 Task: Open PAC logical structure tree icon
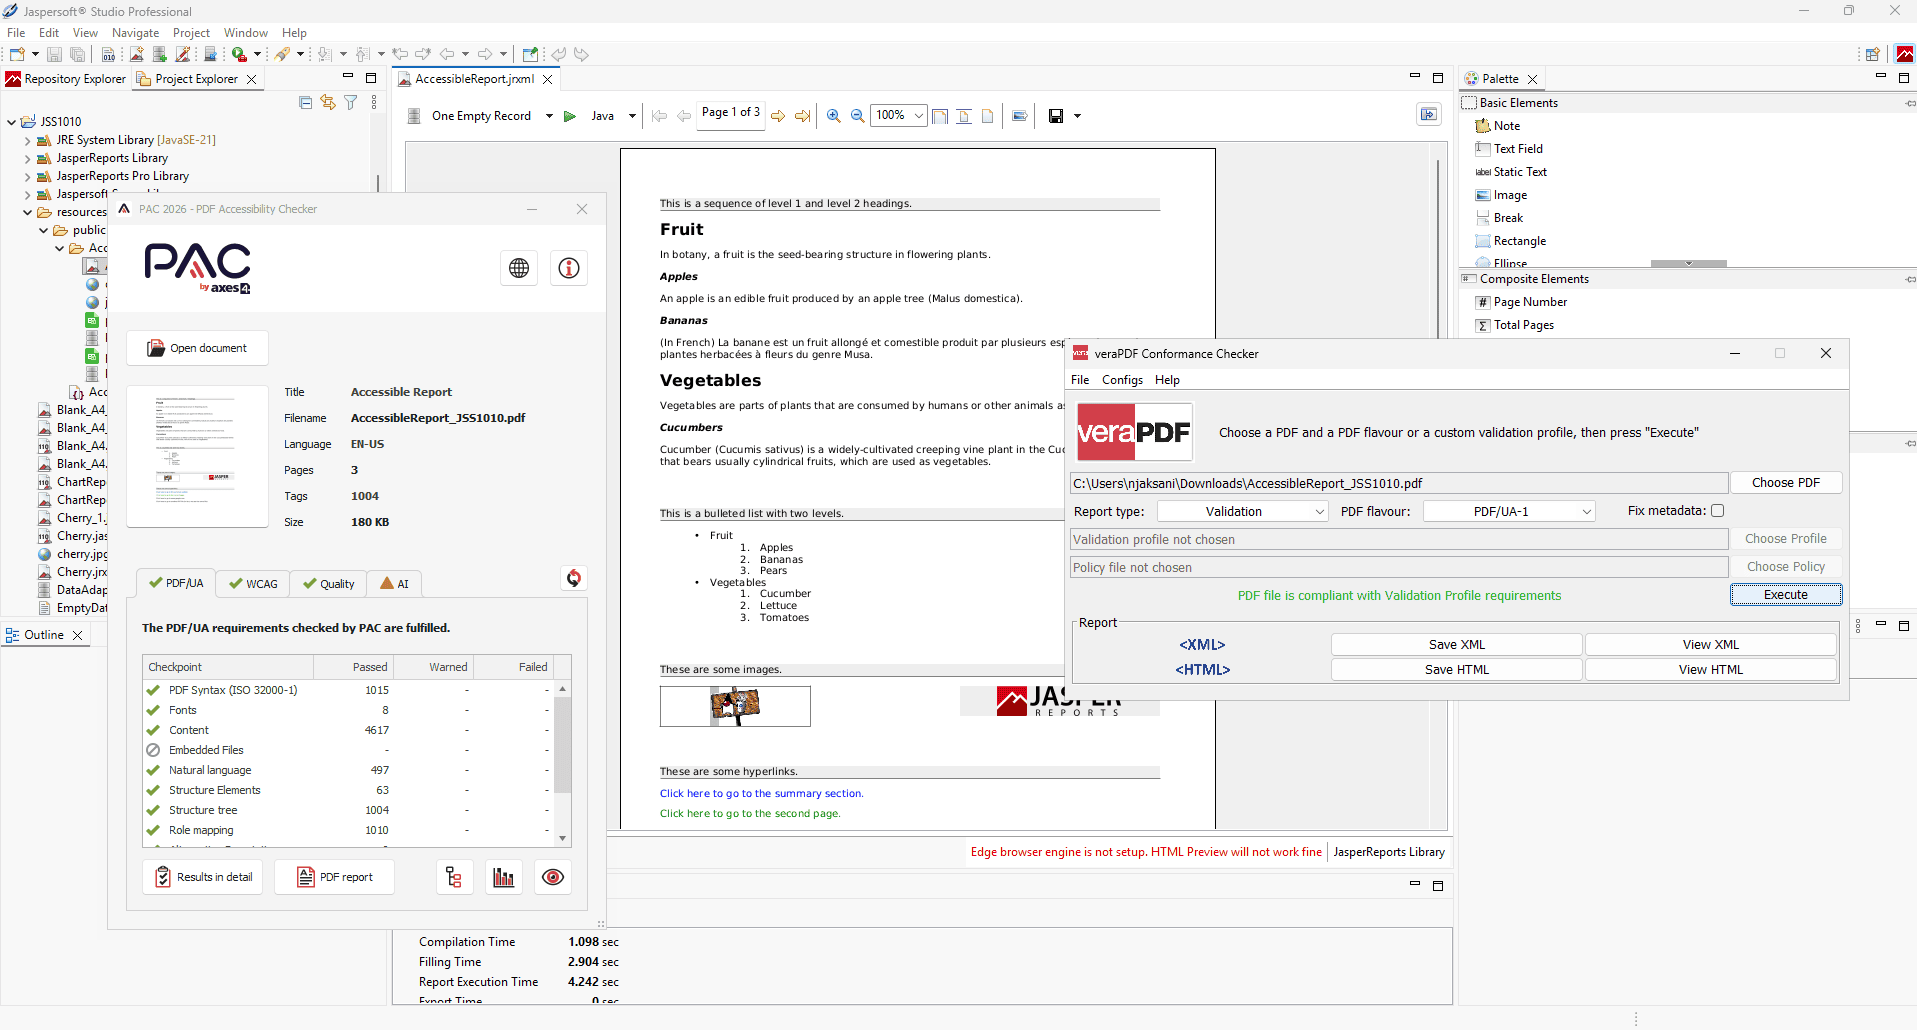[x=454, y=877]
